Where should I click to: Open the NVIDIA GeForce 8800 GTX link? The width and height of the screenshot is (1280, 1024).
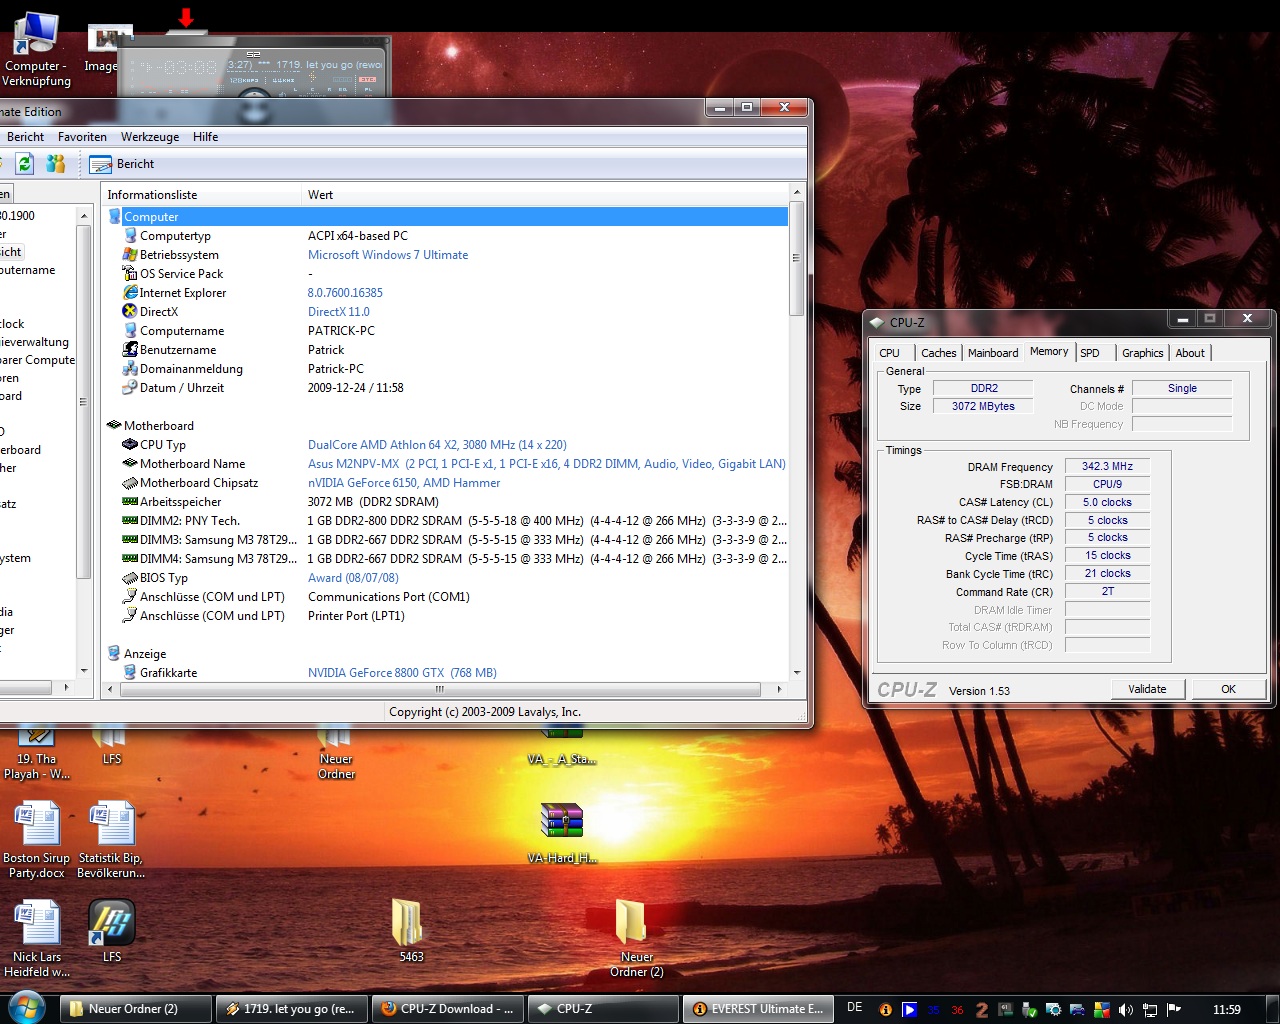[402, 673]
